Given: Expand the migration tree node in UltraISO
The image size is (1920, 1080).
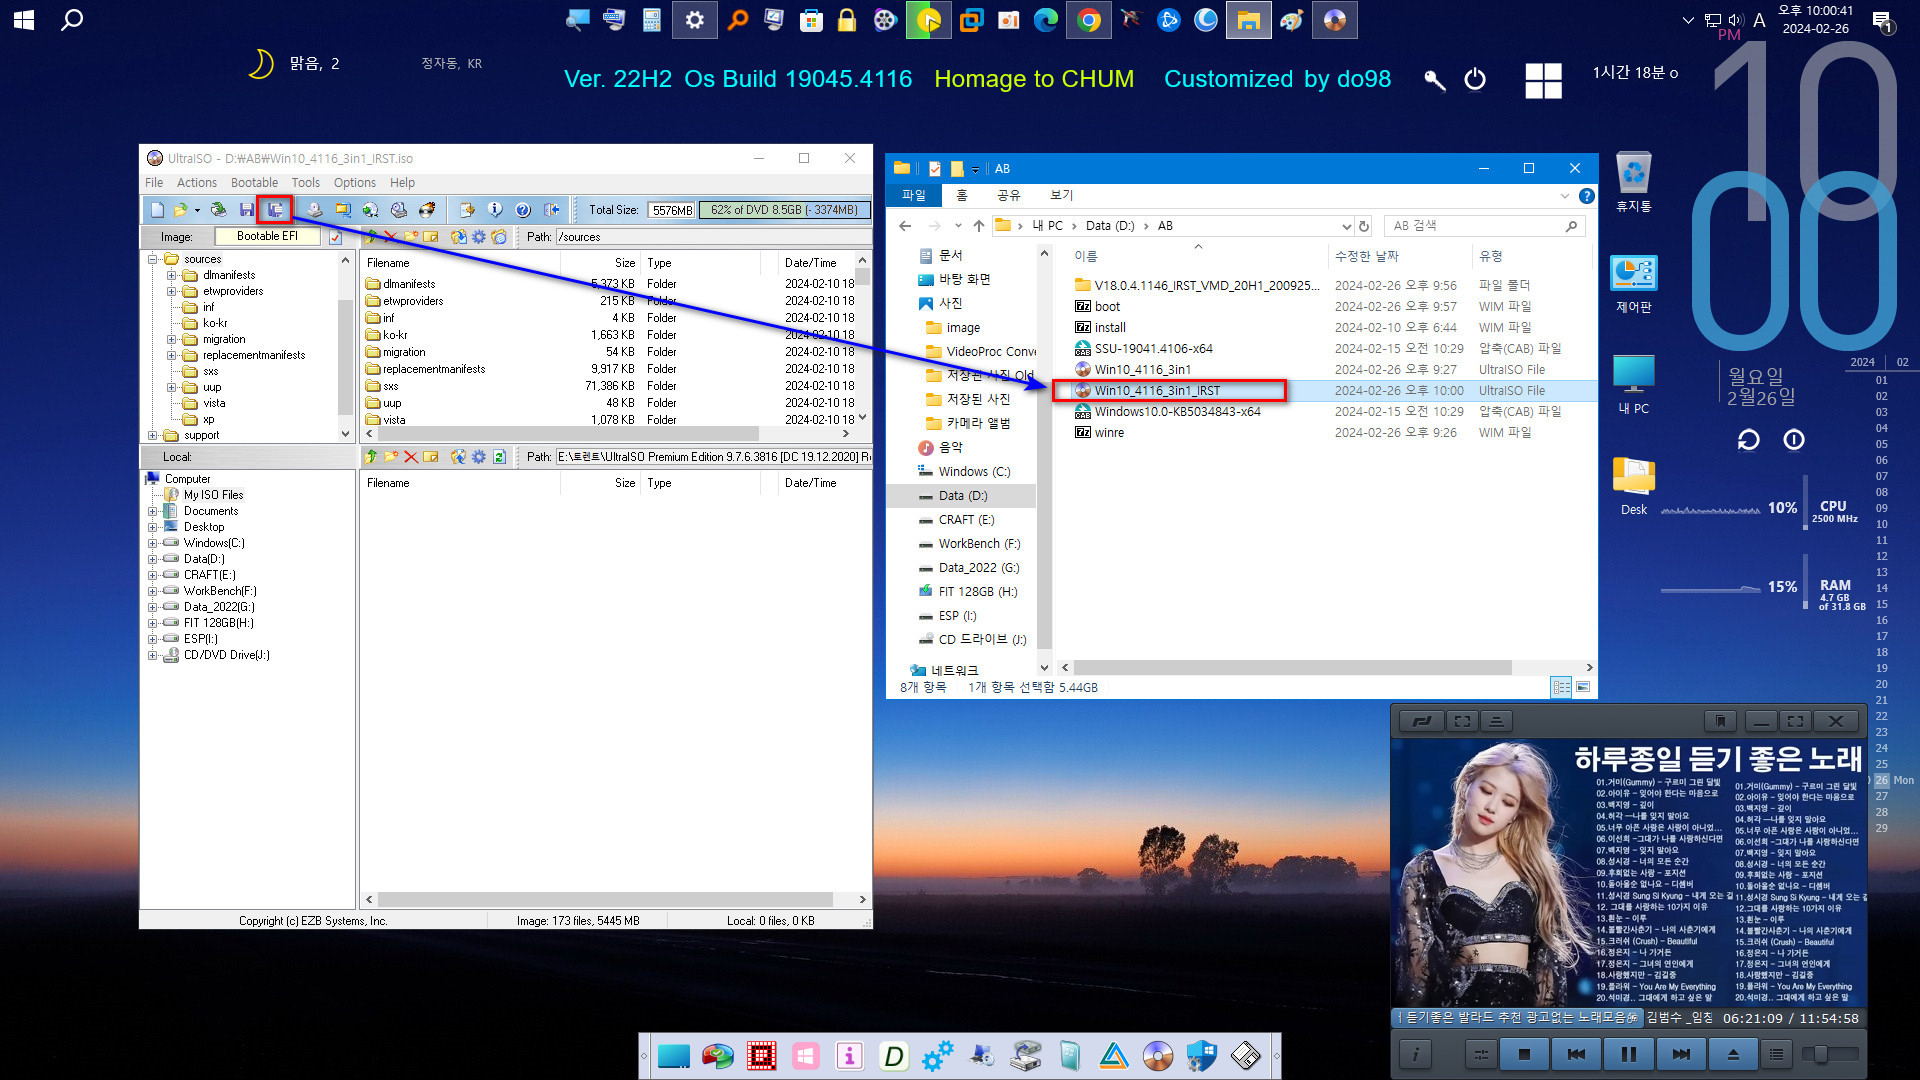Looking at the screenshot, I should [171, 339].
